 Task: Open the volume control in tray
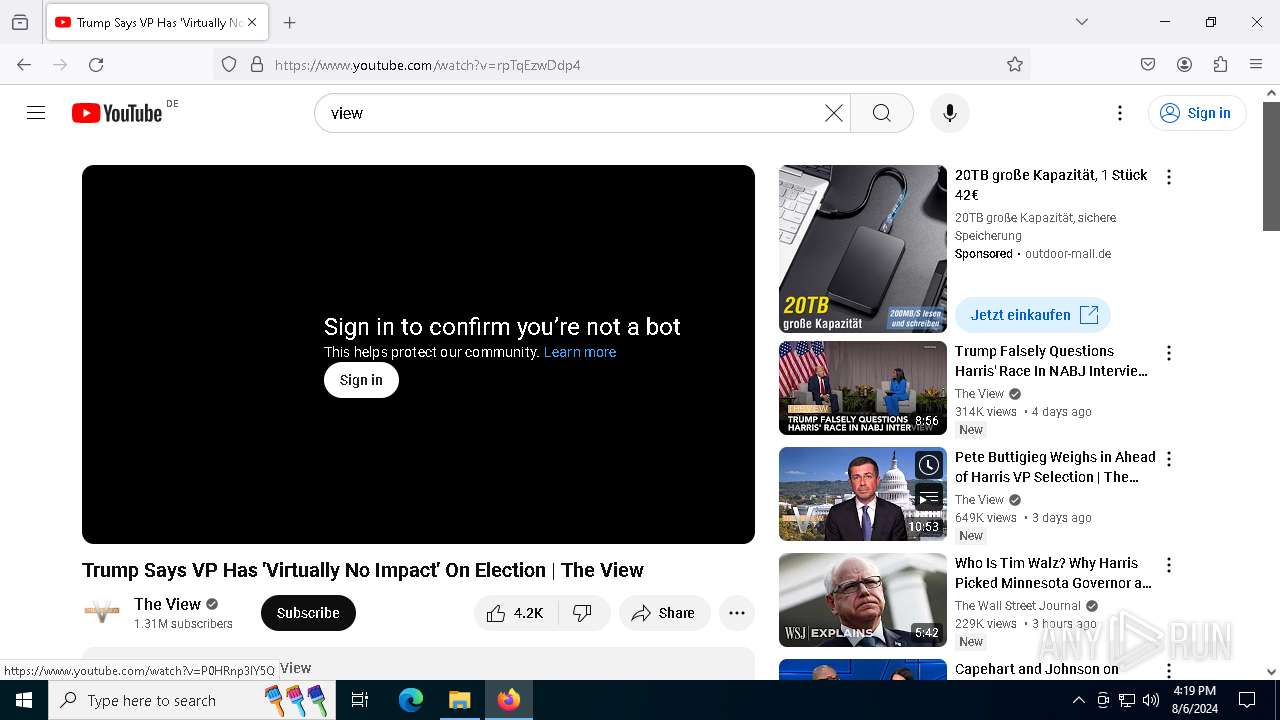tap(1151, 700)
